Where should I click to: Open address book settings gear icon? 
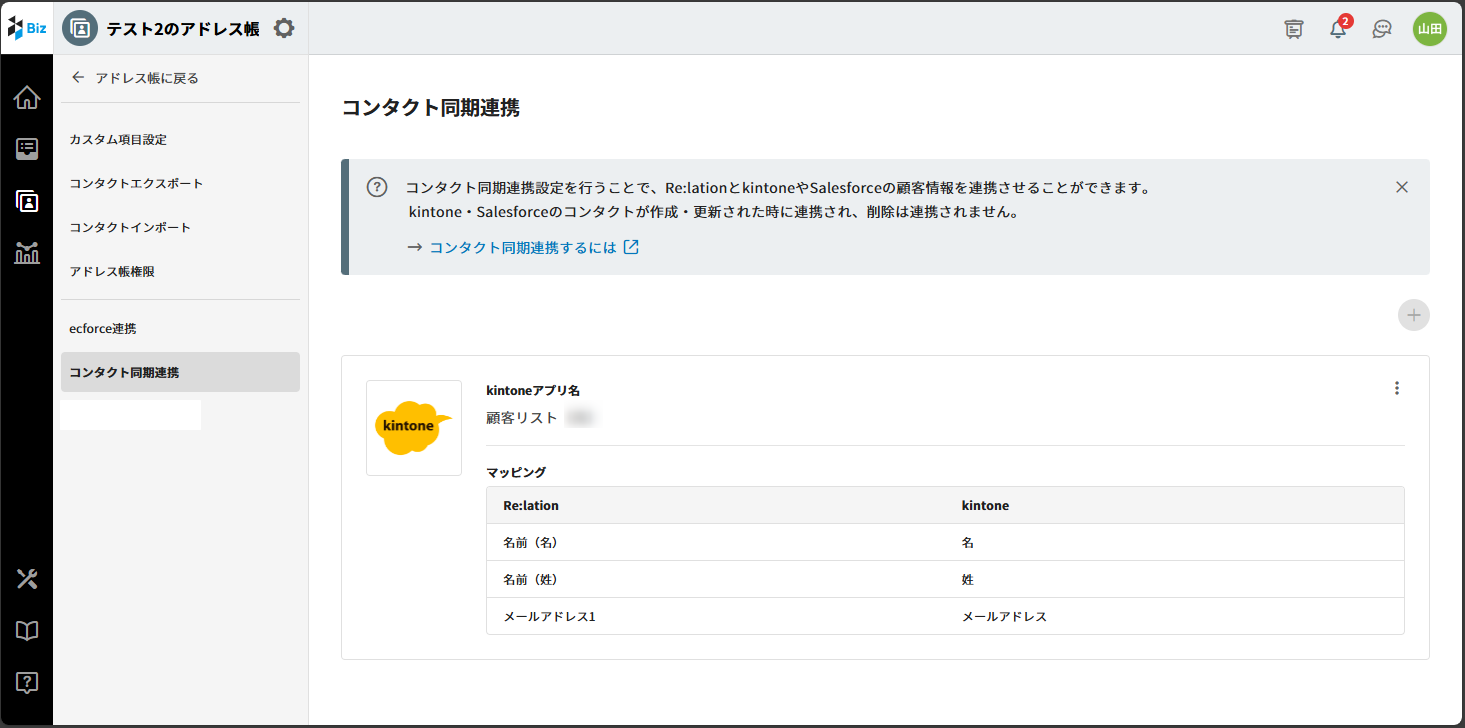(x=284, y=28)
